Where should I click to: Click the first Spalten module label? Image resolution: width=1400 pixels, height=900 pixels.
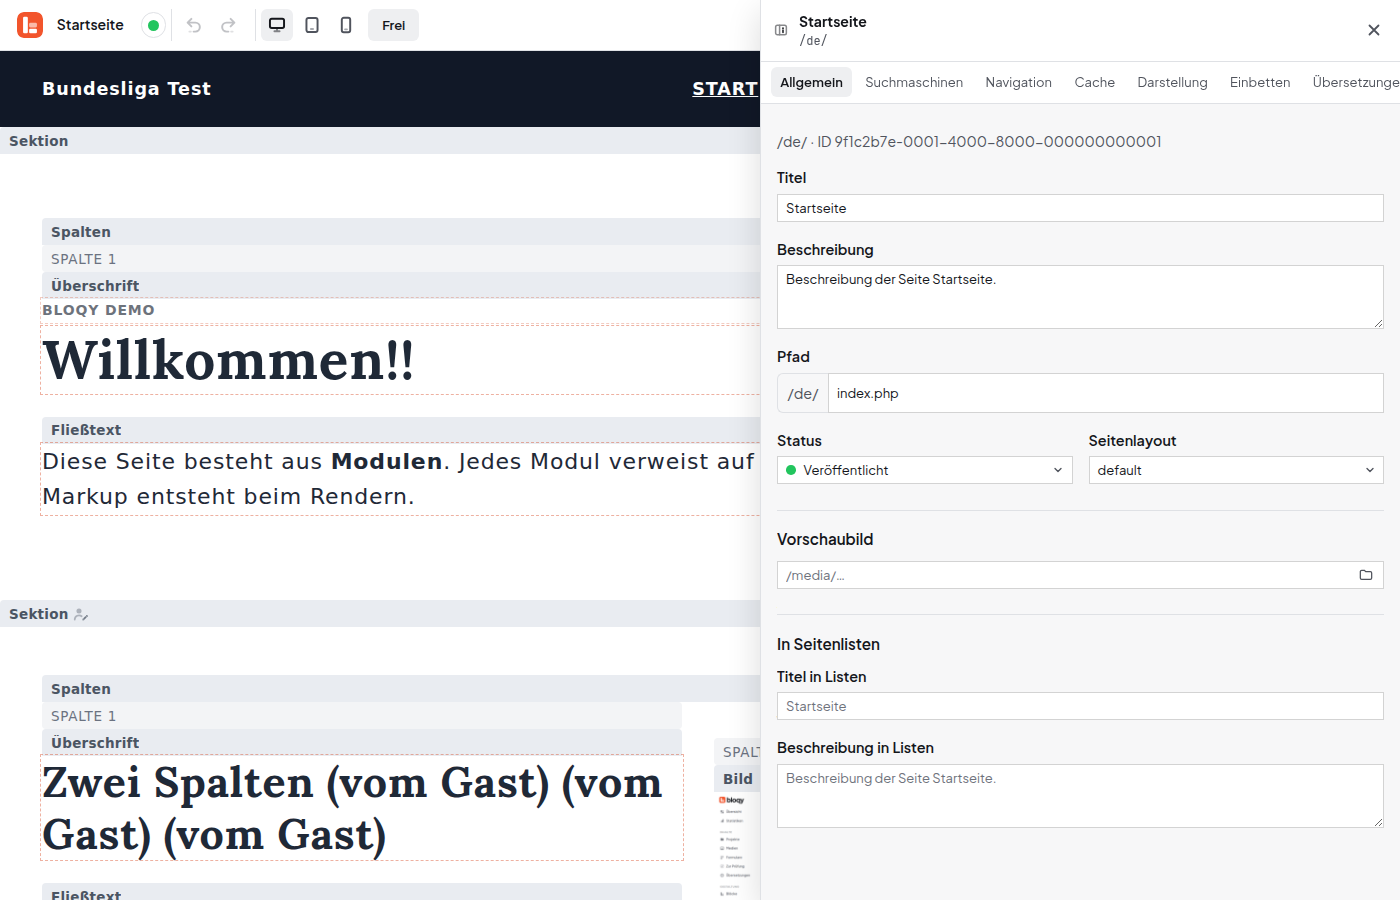pos(81,232)
